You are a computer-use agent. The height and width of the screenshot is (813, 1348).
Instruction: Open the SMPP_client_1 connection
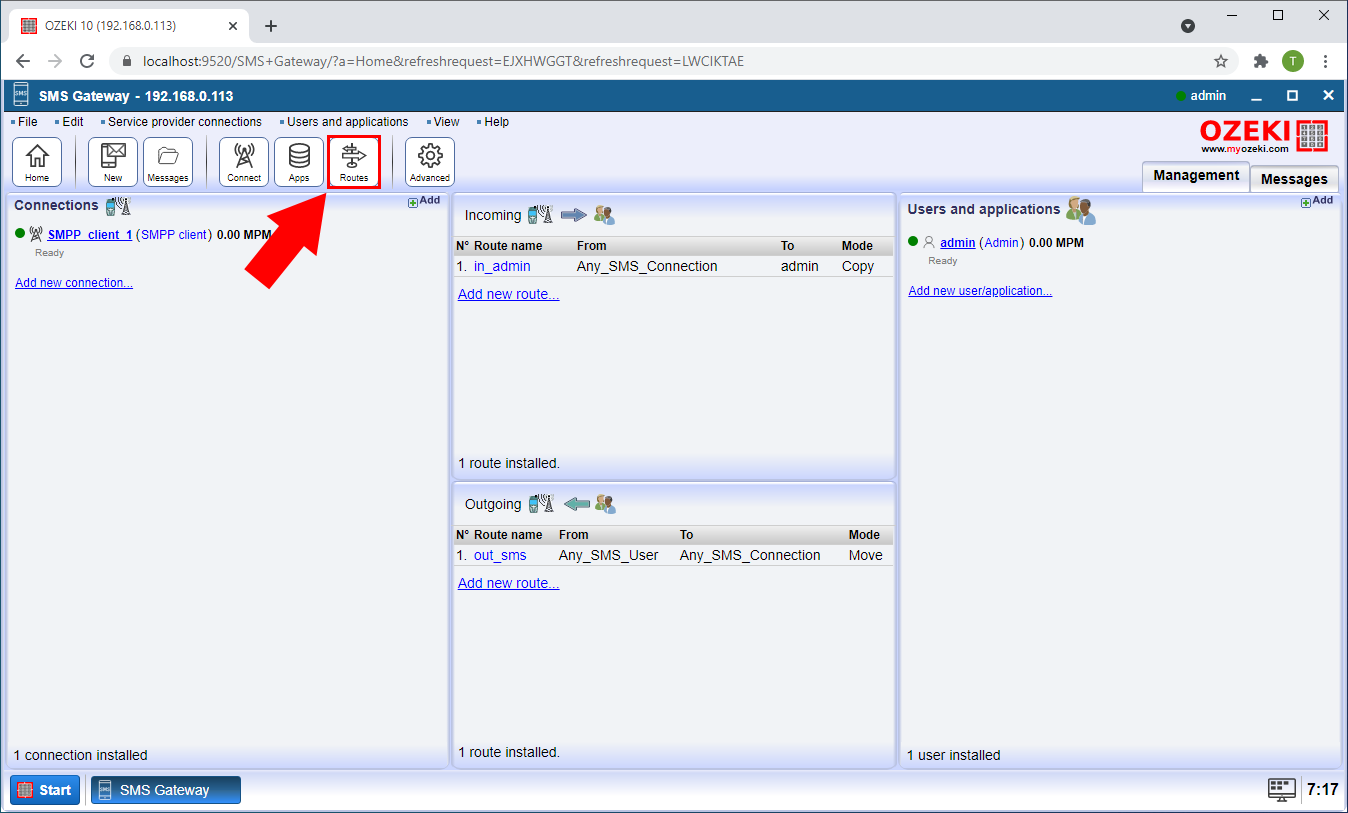89,234
